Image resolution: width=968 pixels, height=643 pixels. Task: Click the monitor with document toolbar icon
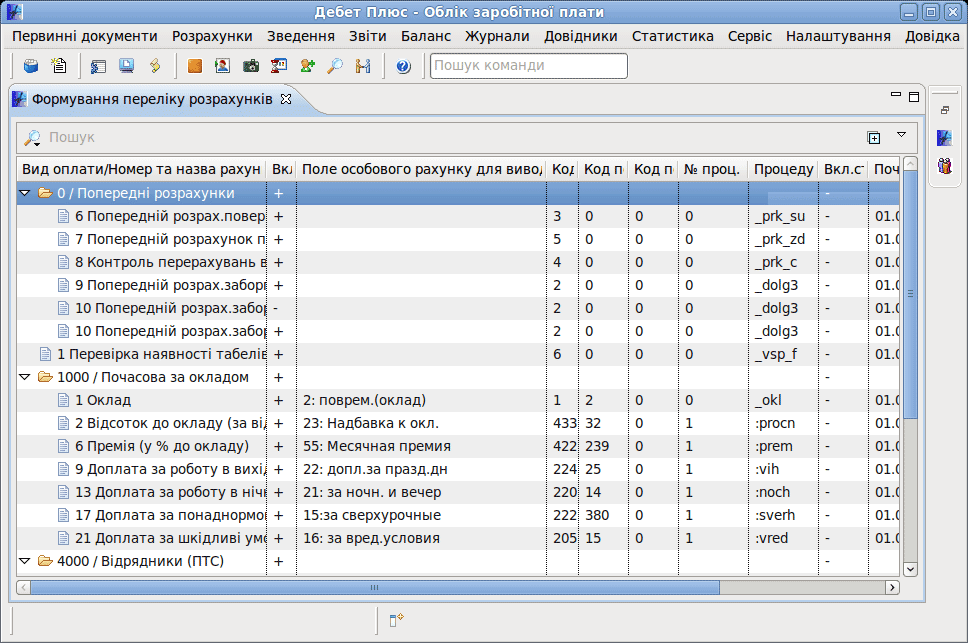click(127, 65)
